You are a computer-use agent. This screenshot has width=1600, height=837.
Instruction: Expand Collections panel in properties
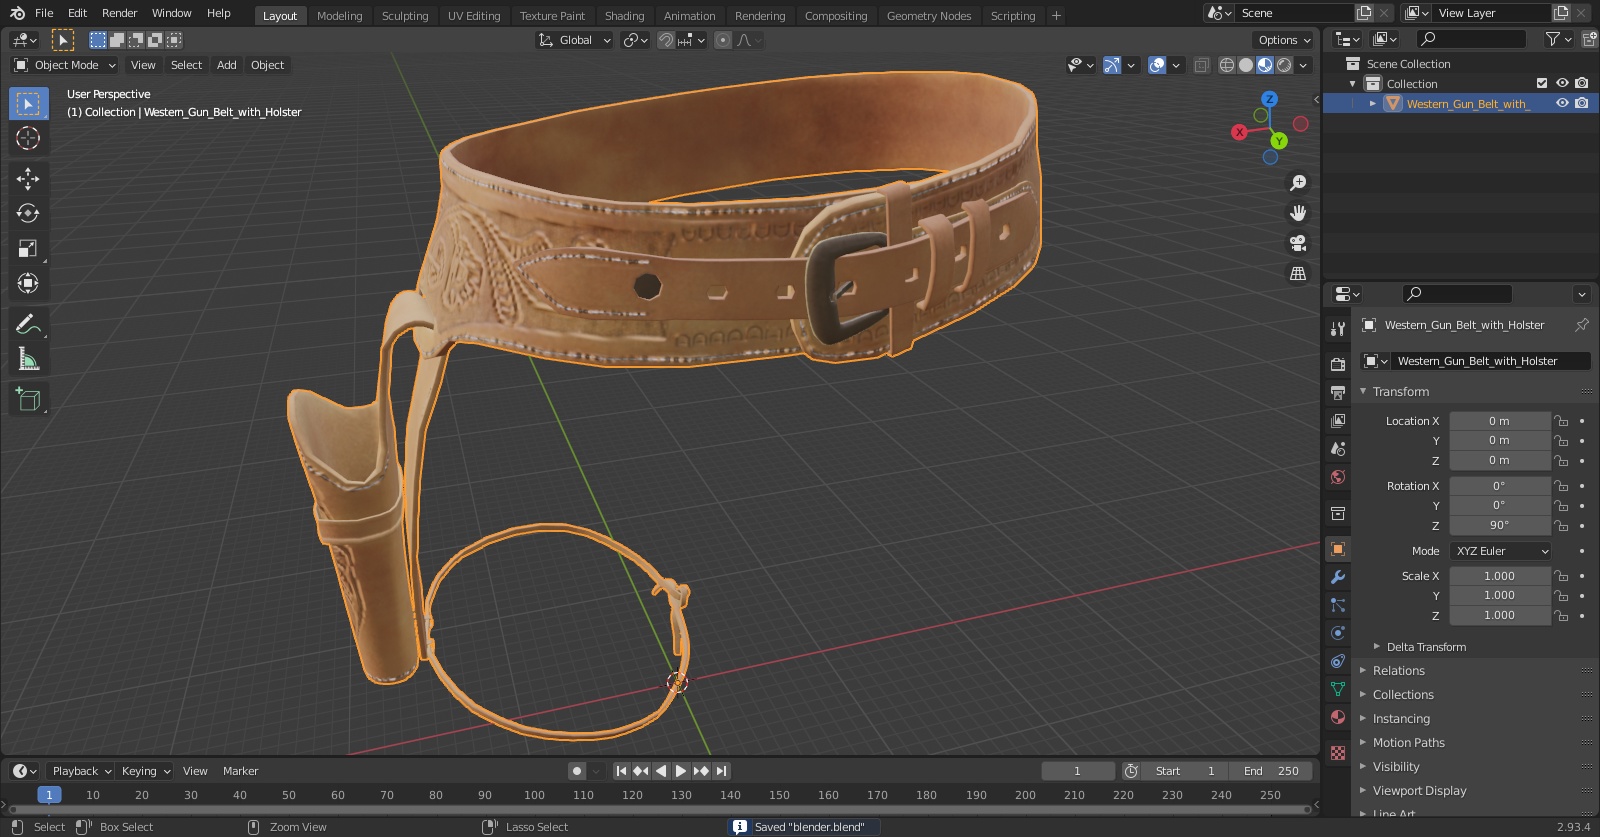tap(1403, 695)
